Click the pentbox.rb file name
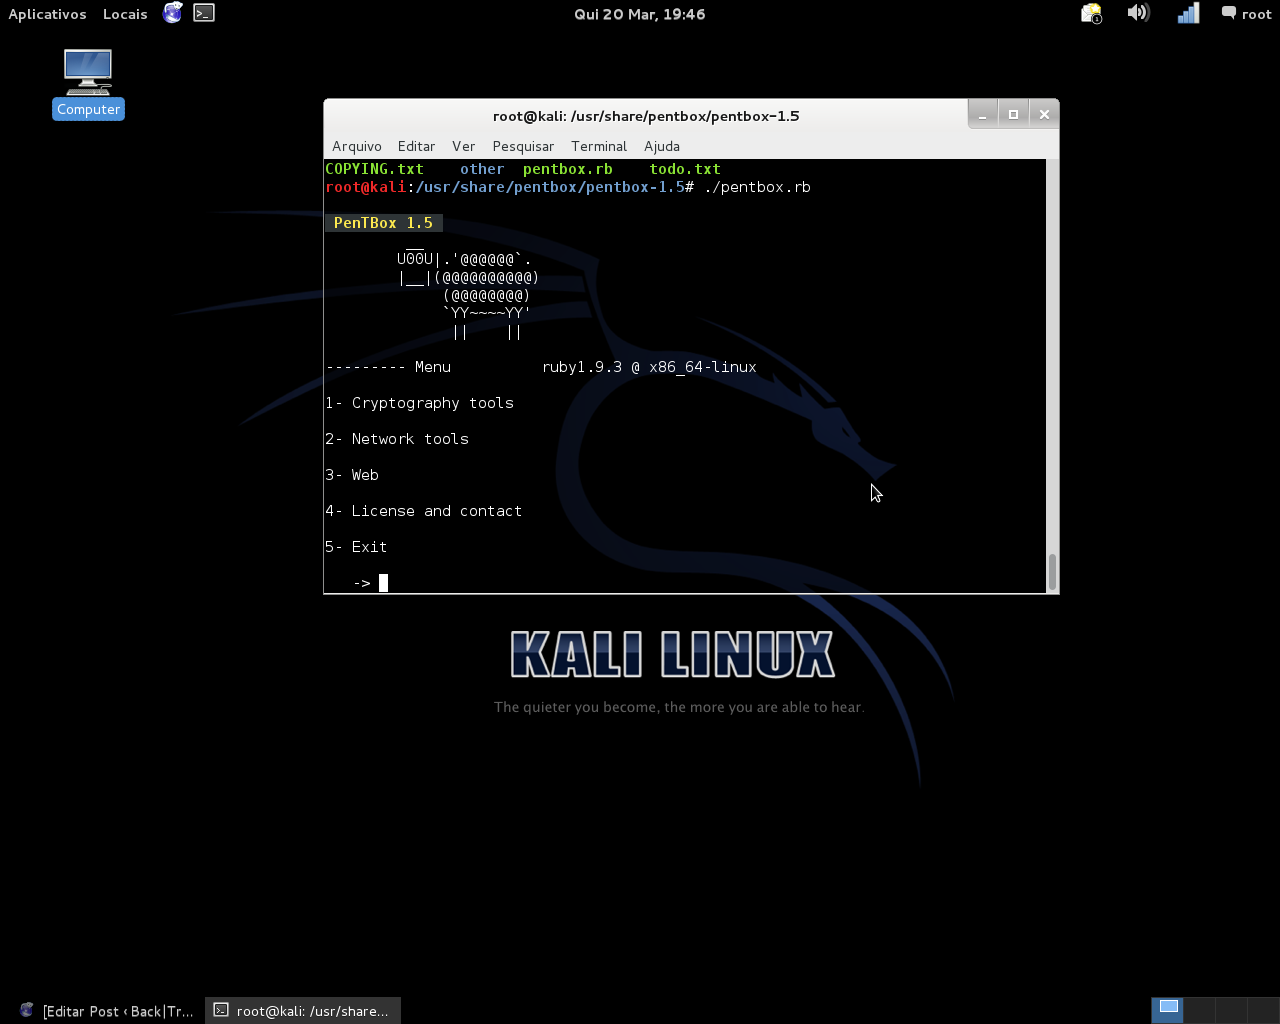The width and height of the screenshot is (1280, 1024). pyautogui.click(x=568, y=169)
